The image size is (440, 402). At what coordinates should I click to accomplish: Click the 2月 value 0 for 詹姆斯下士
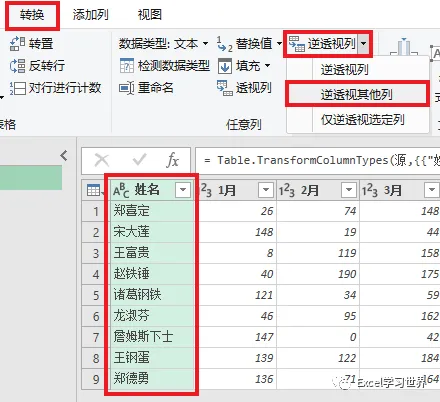click(353, 337)
